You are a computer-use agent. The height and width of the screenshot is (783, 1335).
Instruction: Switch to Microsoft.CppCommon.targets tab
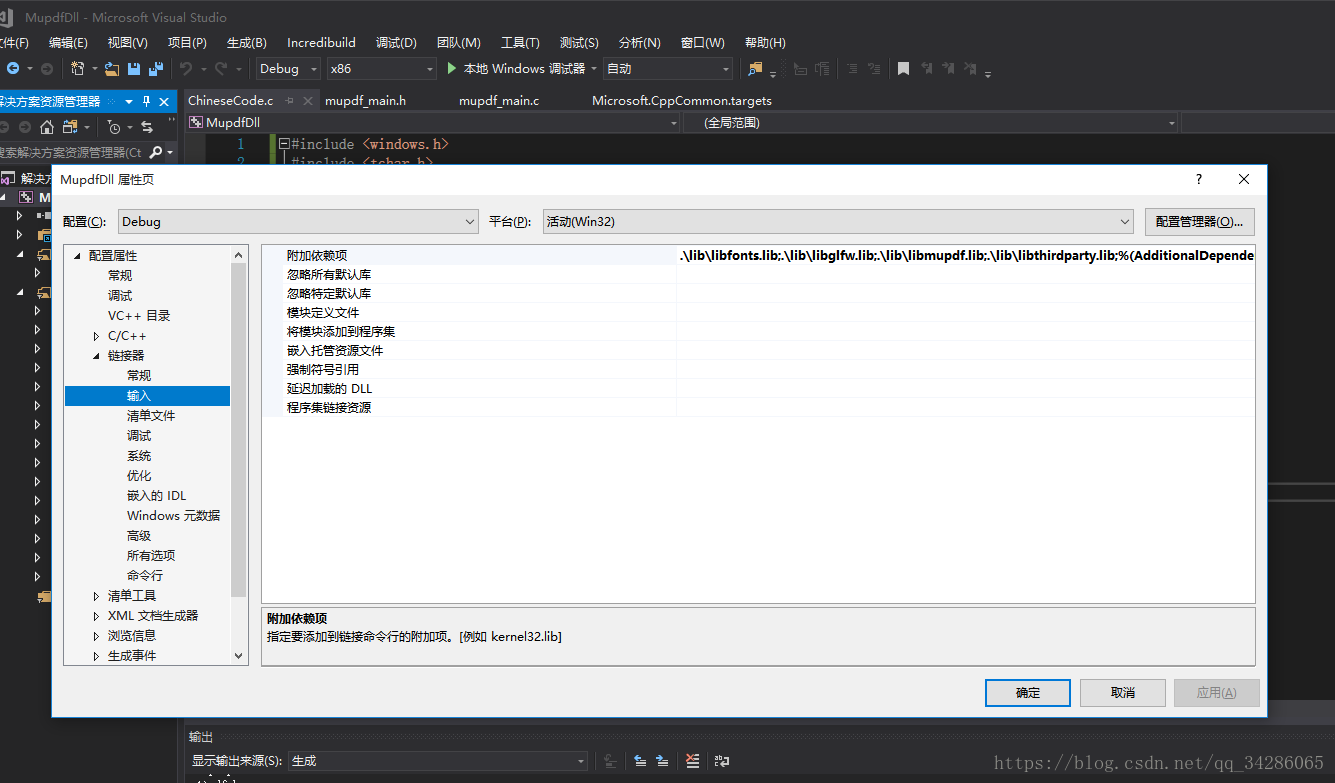[x=682, y=101]
